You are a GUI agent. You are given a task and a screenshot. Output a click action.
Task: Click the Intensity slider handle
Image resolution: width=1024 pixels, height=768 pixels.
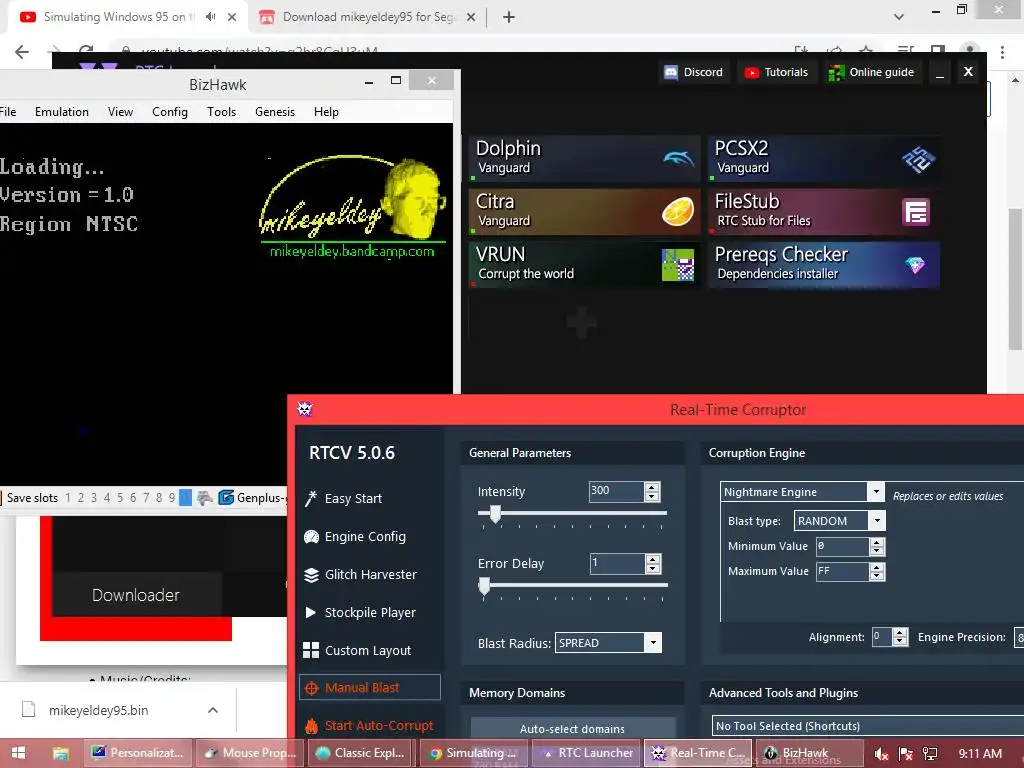click(495, 514)
